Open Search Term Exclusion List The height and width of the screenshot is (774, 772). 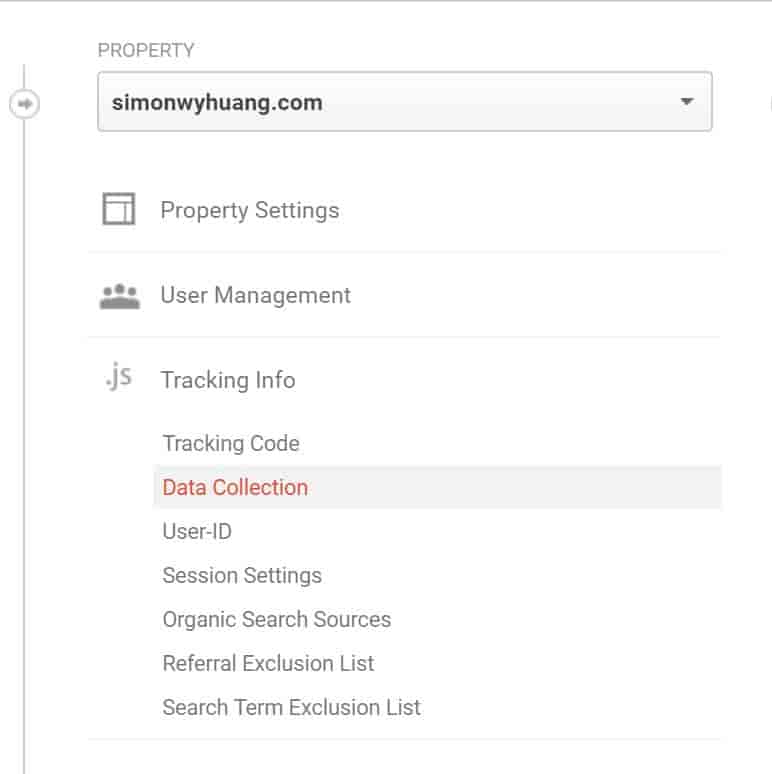click(291, 707)
